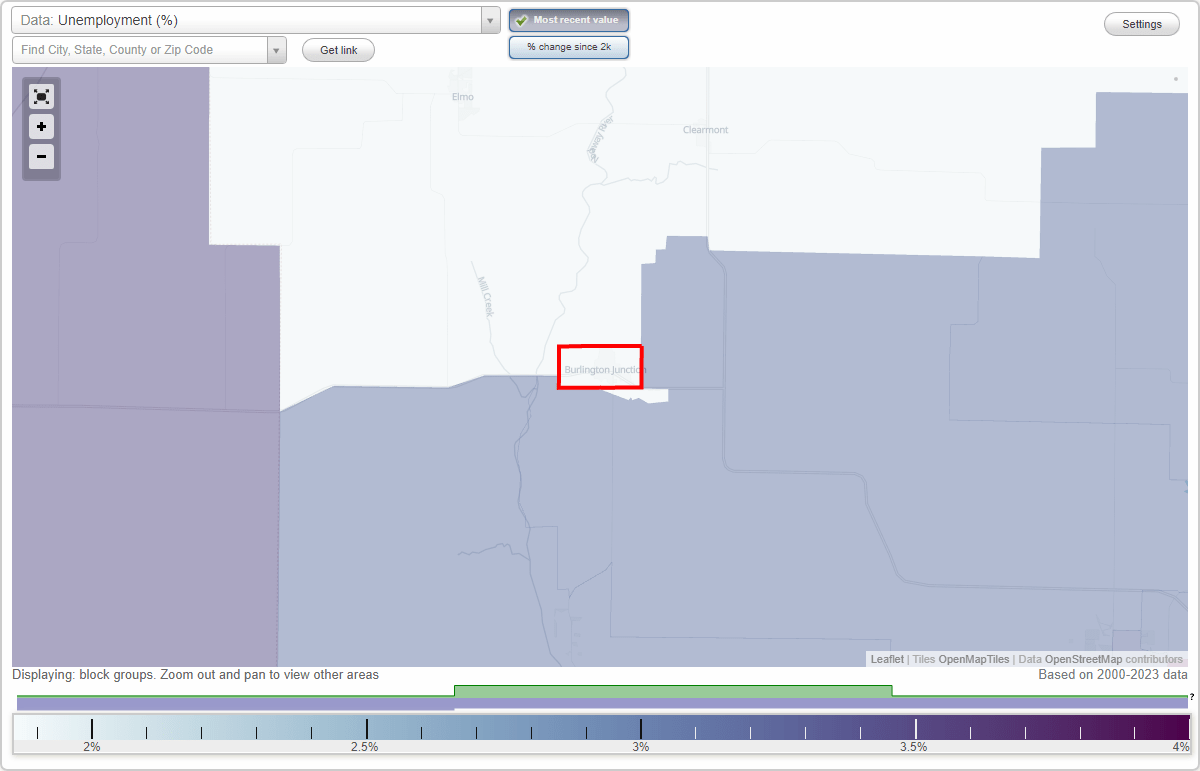Open the Data metric dropdown
Viewport: 1200px width, 771px height.
(x=489, y=19)
